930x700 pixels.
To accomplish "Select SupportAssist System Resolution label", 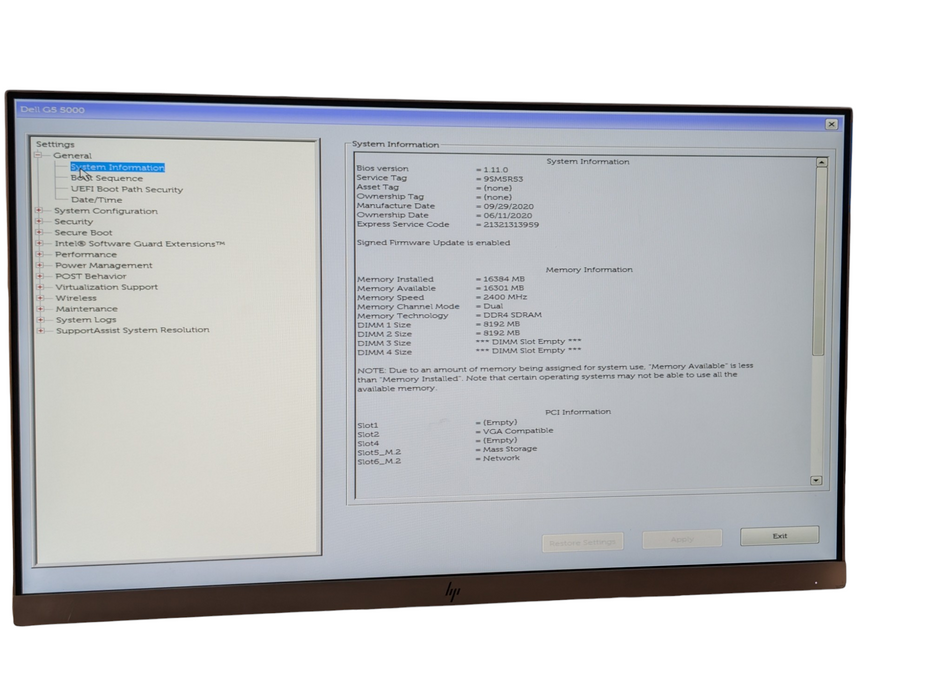I will [x=133, y=330].
